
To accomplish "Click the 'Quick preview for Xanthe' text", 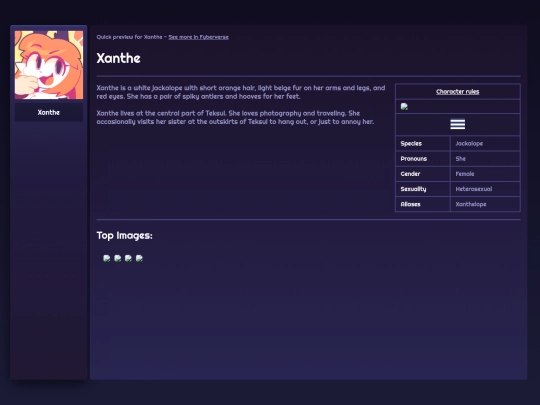I will tap(129, 37).
